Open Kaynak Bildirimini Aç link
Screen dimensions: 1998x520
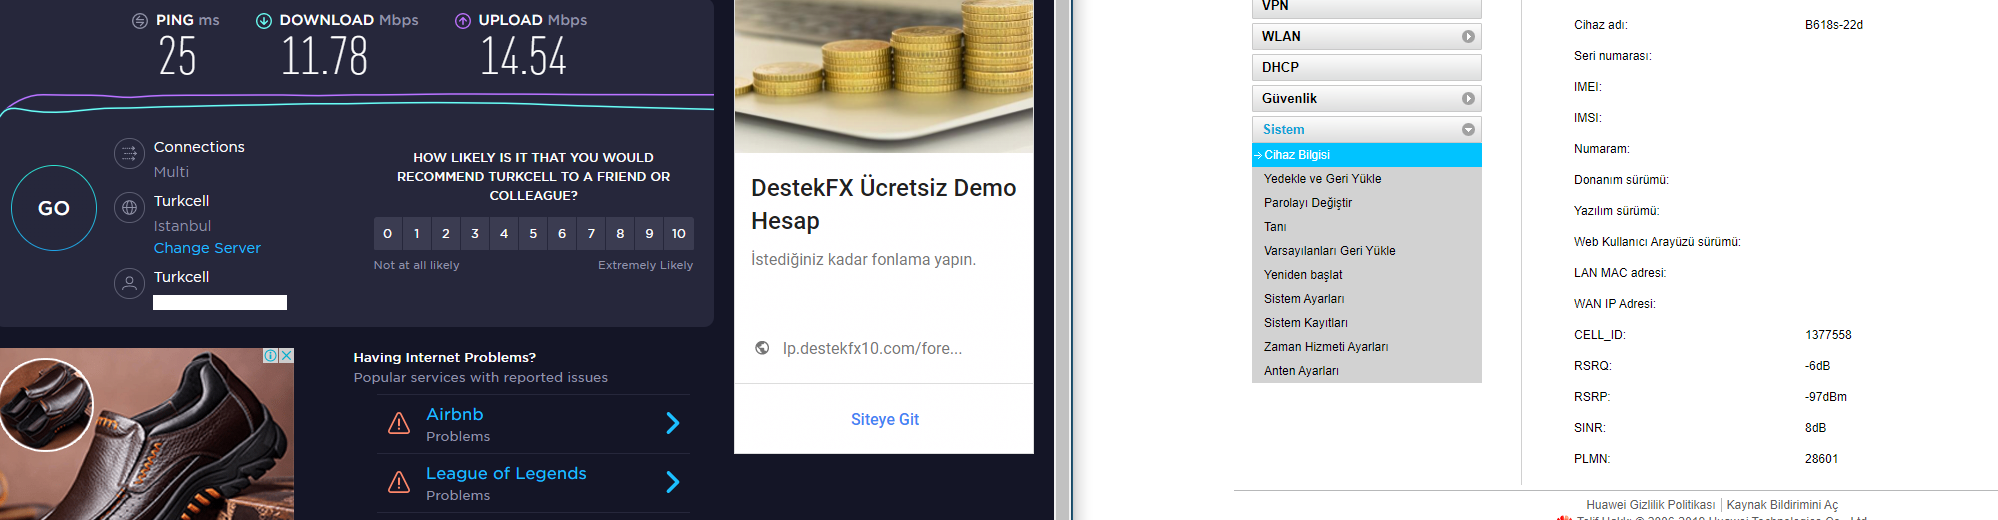coord(1782,505)
